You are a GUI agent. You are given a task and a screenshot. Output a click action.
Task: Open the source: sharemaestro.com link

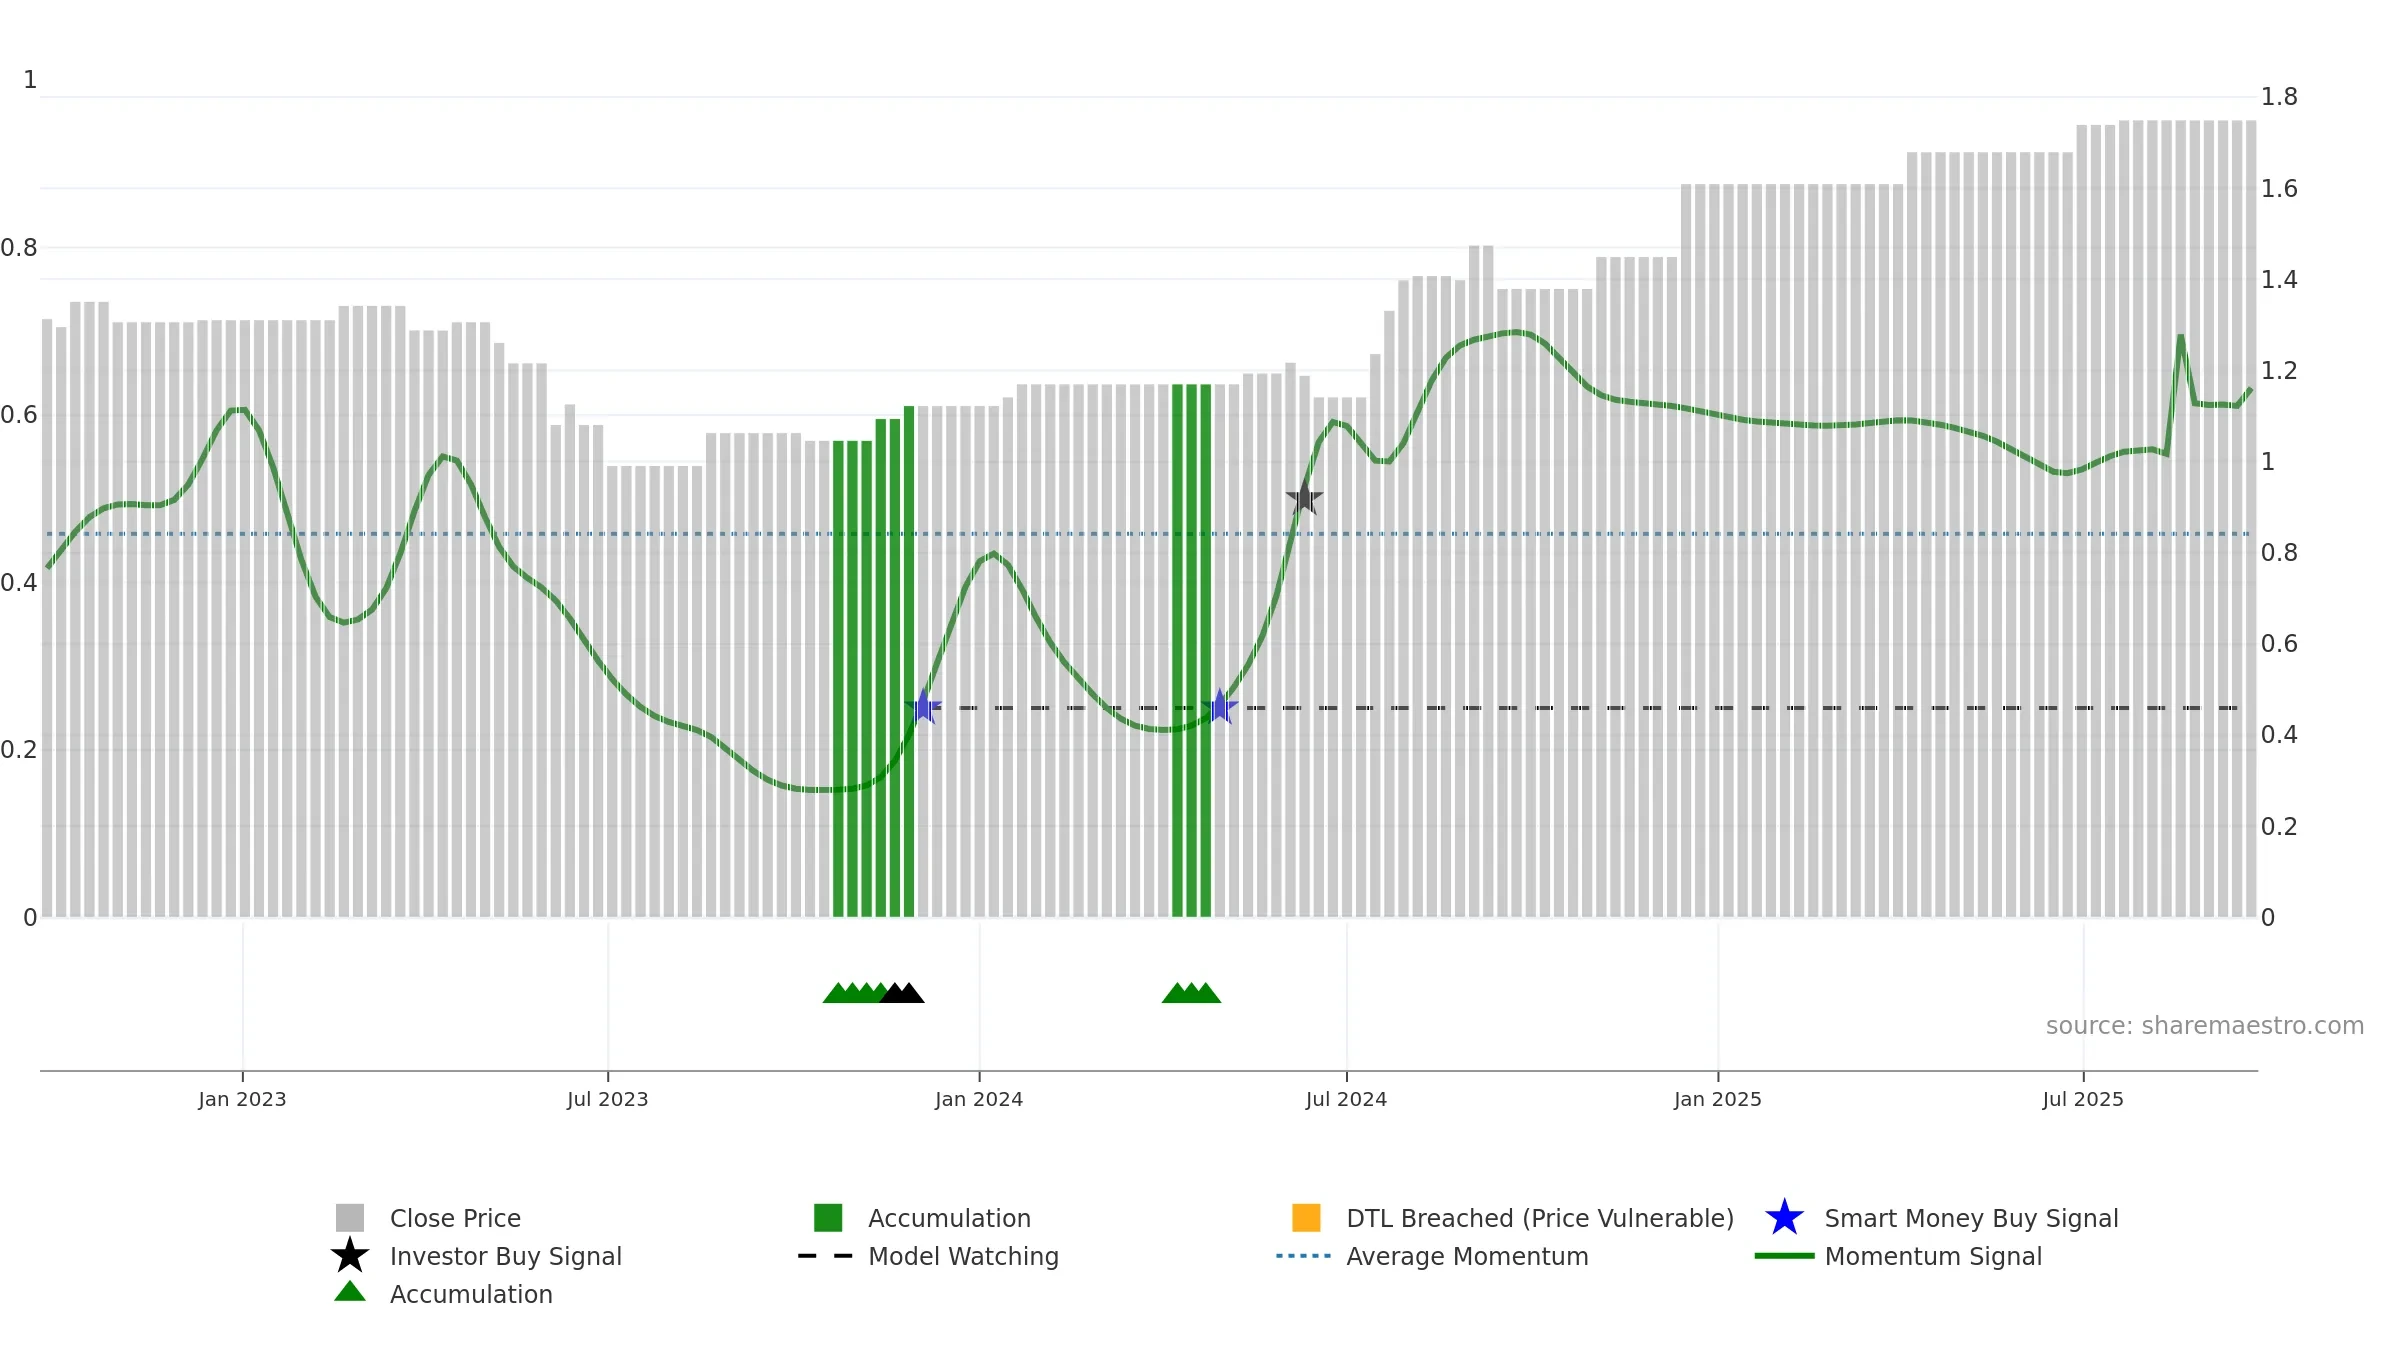(2205, 1026)
